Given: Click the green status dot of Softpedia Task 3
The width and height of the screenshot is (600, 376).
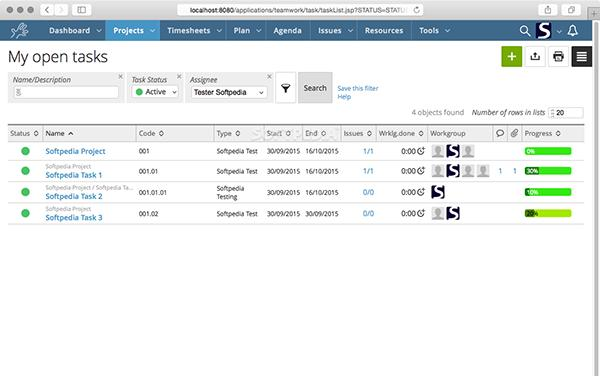Looking at the screenshot, I should tap(25, 213).
